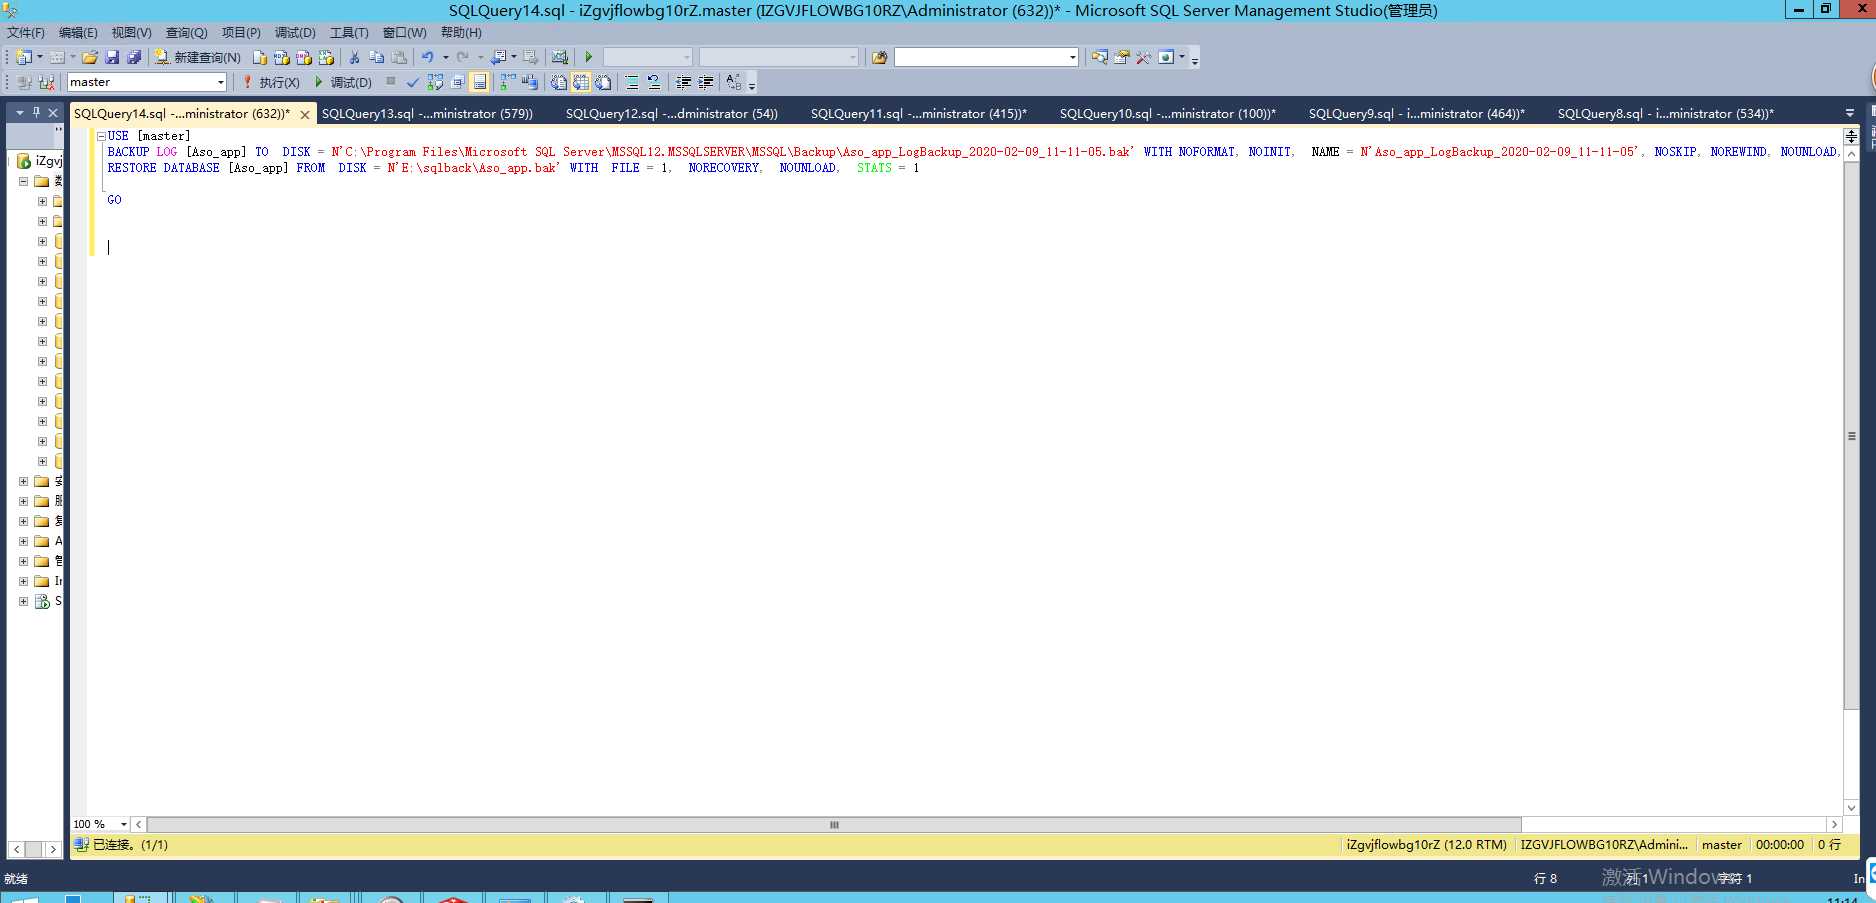
Task: Increase the indent of selected lines
Action: [706, 83]
